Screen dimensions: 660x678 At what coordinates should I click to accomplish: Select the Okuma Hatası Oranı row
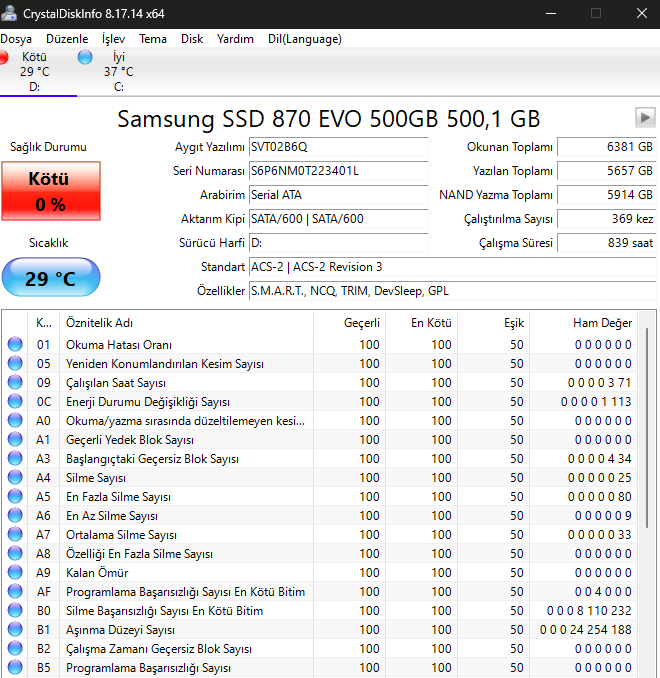click(x=320, y=345)
